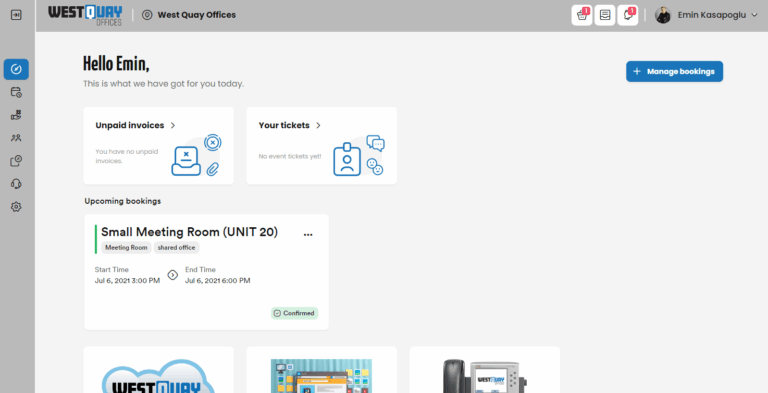
Task: Expand Your tickets via its chevron
Action: click(x=318, y=125)
